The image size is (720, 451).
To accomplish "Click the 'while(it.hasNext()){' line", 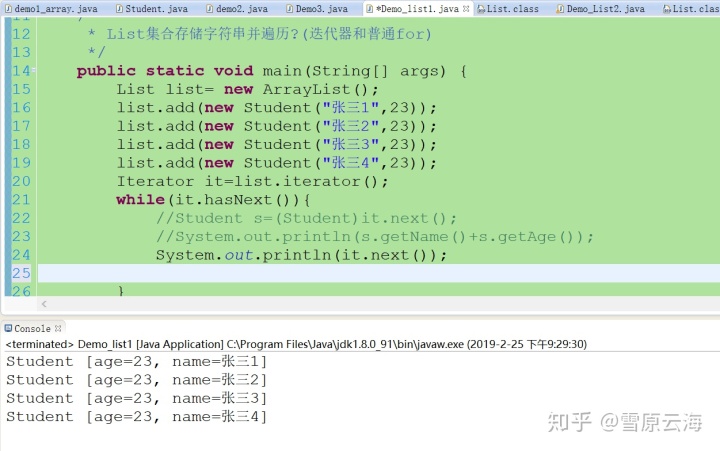I will coord(213,200).
